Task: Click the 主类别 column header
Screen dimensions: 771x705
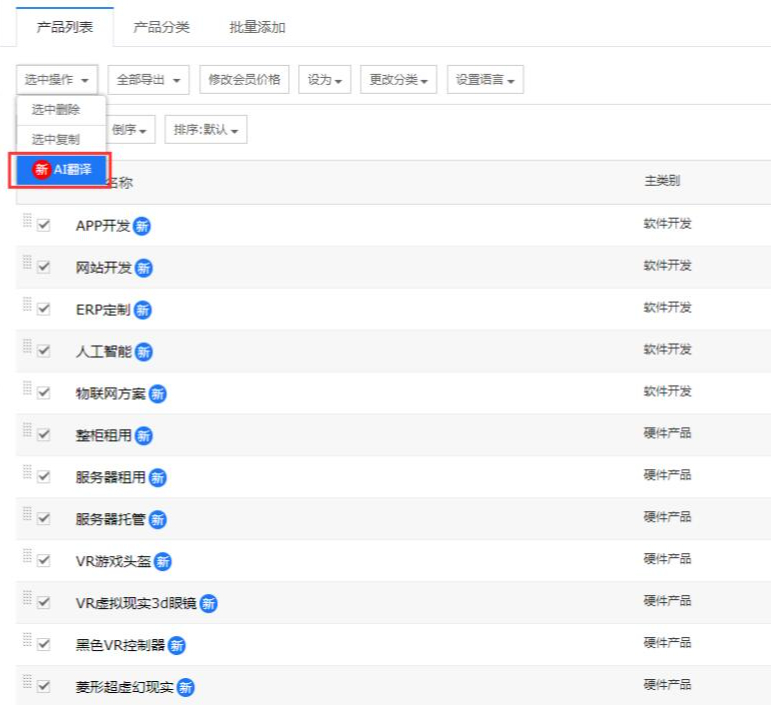Action: click(x=662, y=181)
